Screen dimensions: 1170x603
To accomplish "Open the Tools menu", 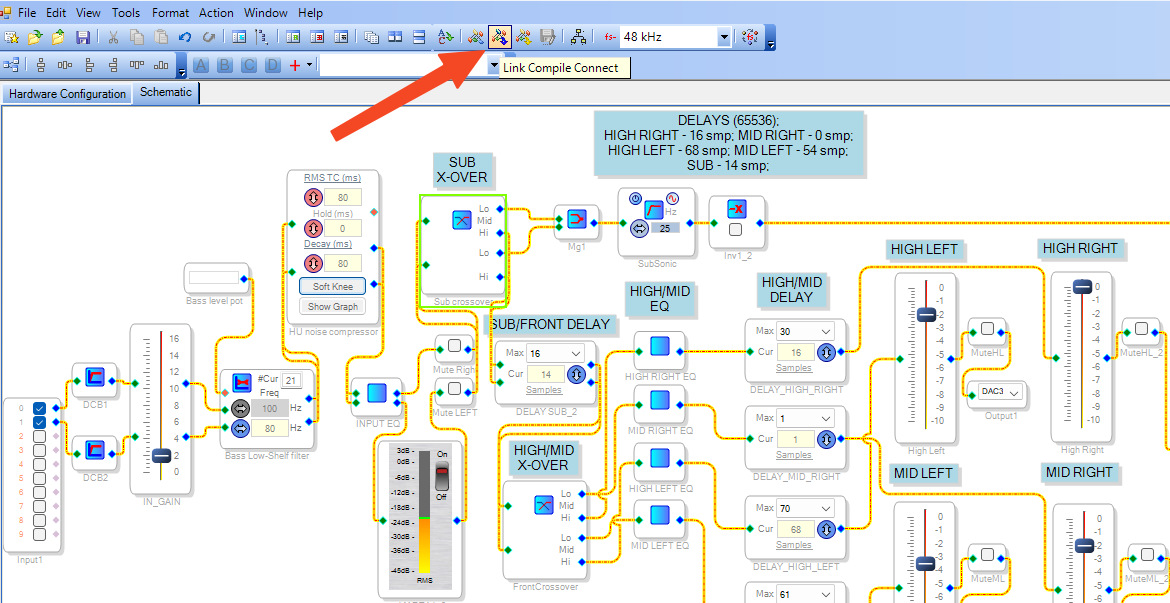I will [x=126, y=13].
